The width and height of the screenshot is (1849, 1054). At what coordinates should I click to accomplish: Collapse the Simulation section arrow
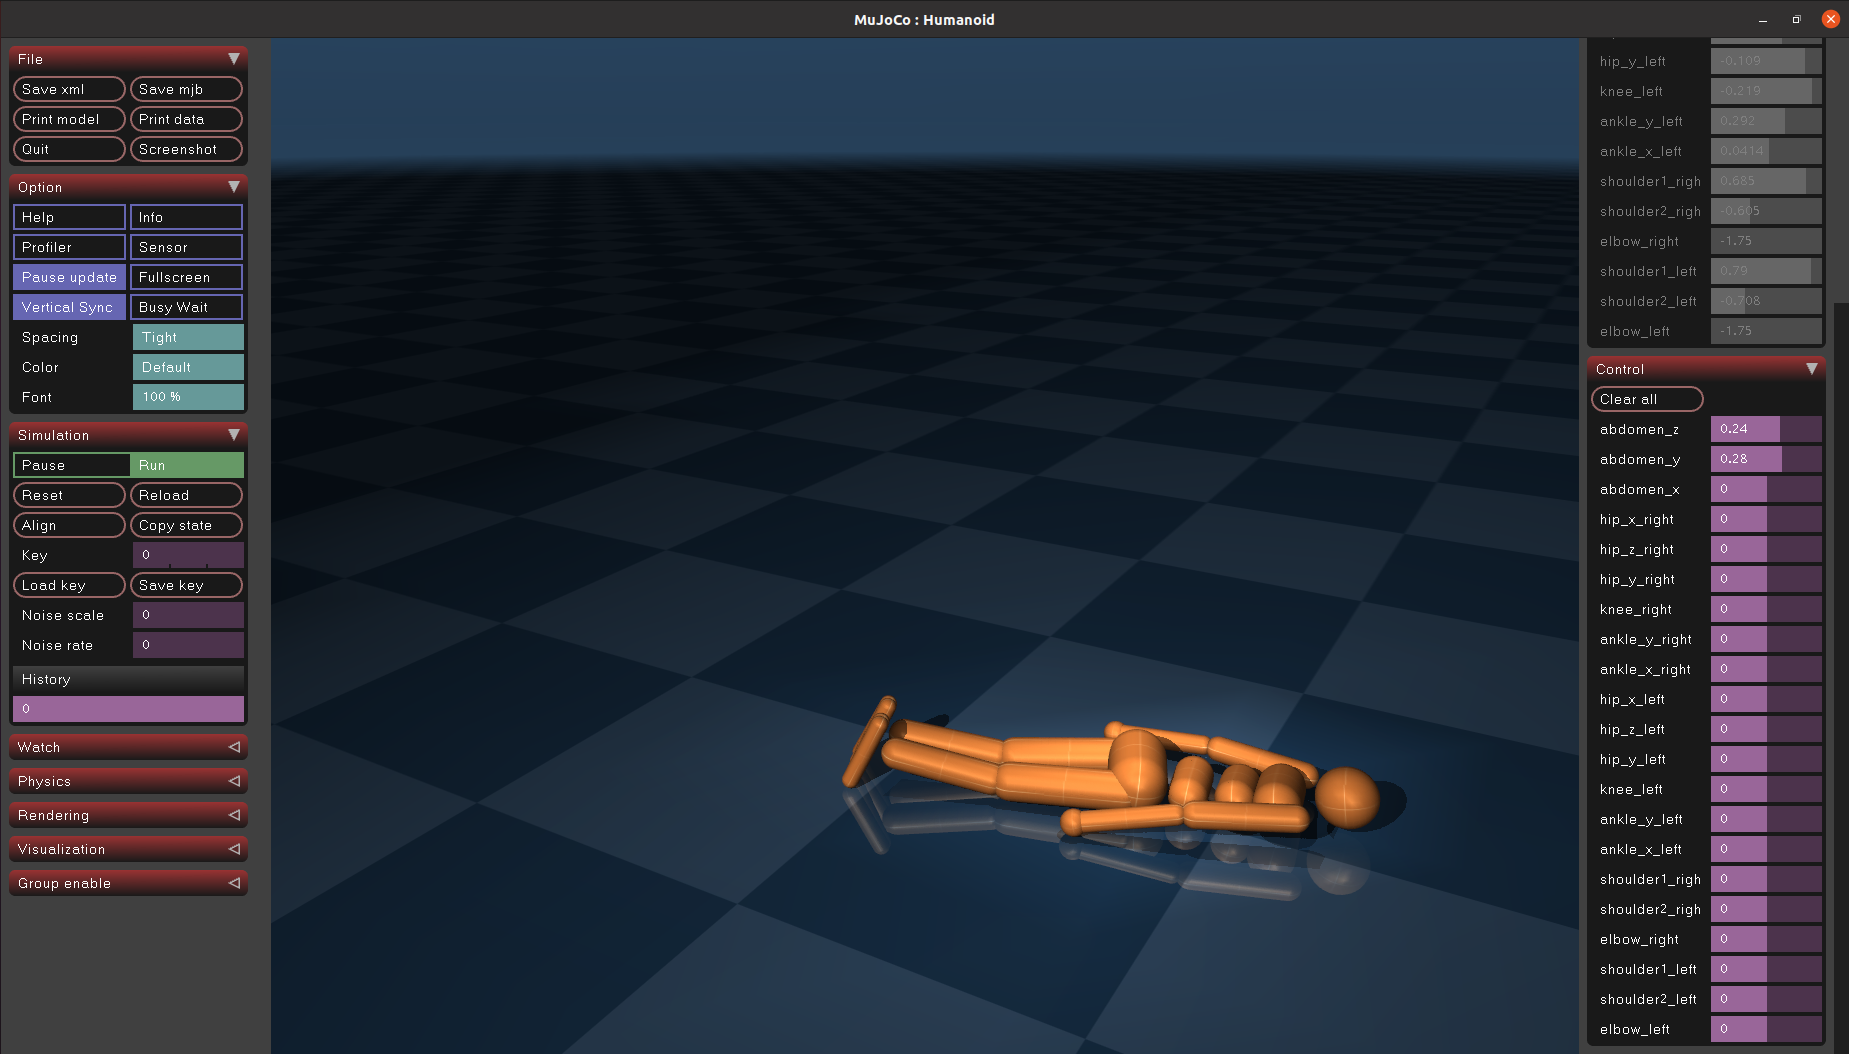233,435
